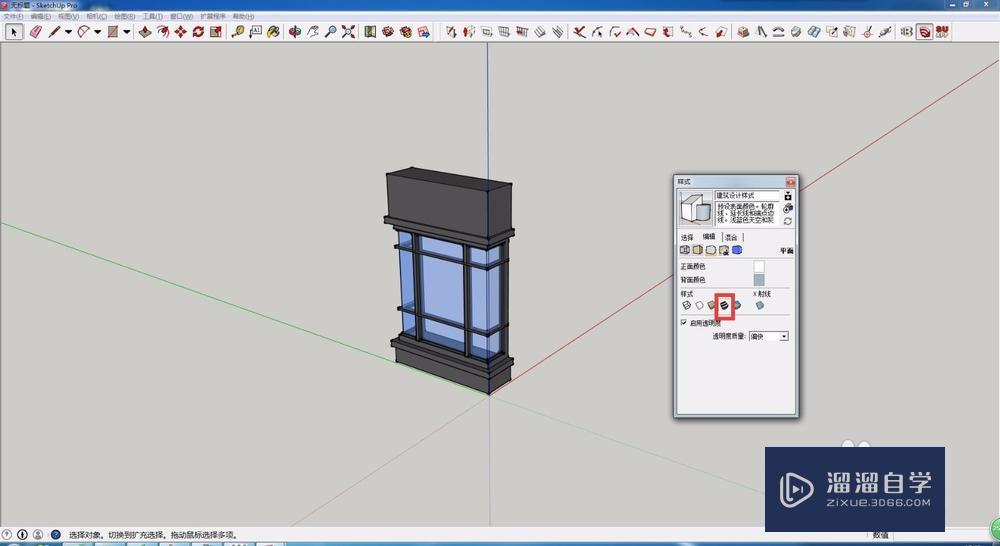Set face style to Hidden Line

pyautogui.click(x=699, y=306)
